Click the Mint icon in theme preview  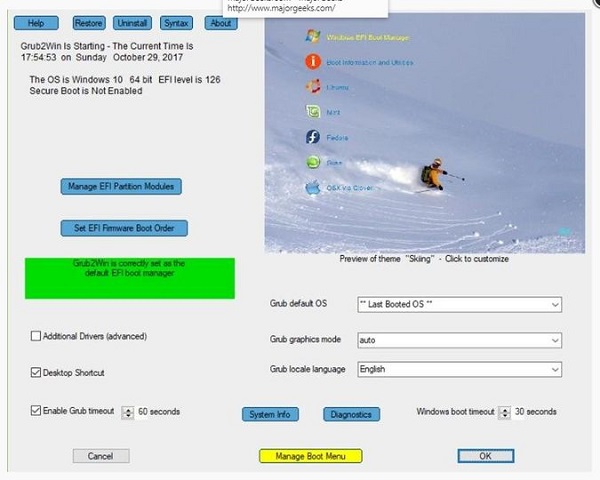click(313, 112)
